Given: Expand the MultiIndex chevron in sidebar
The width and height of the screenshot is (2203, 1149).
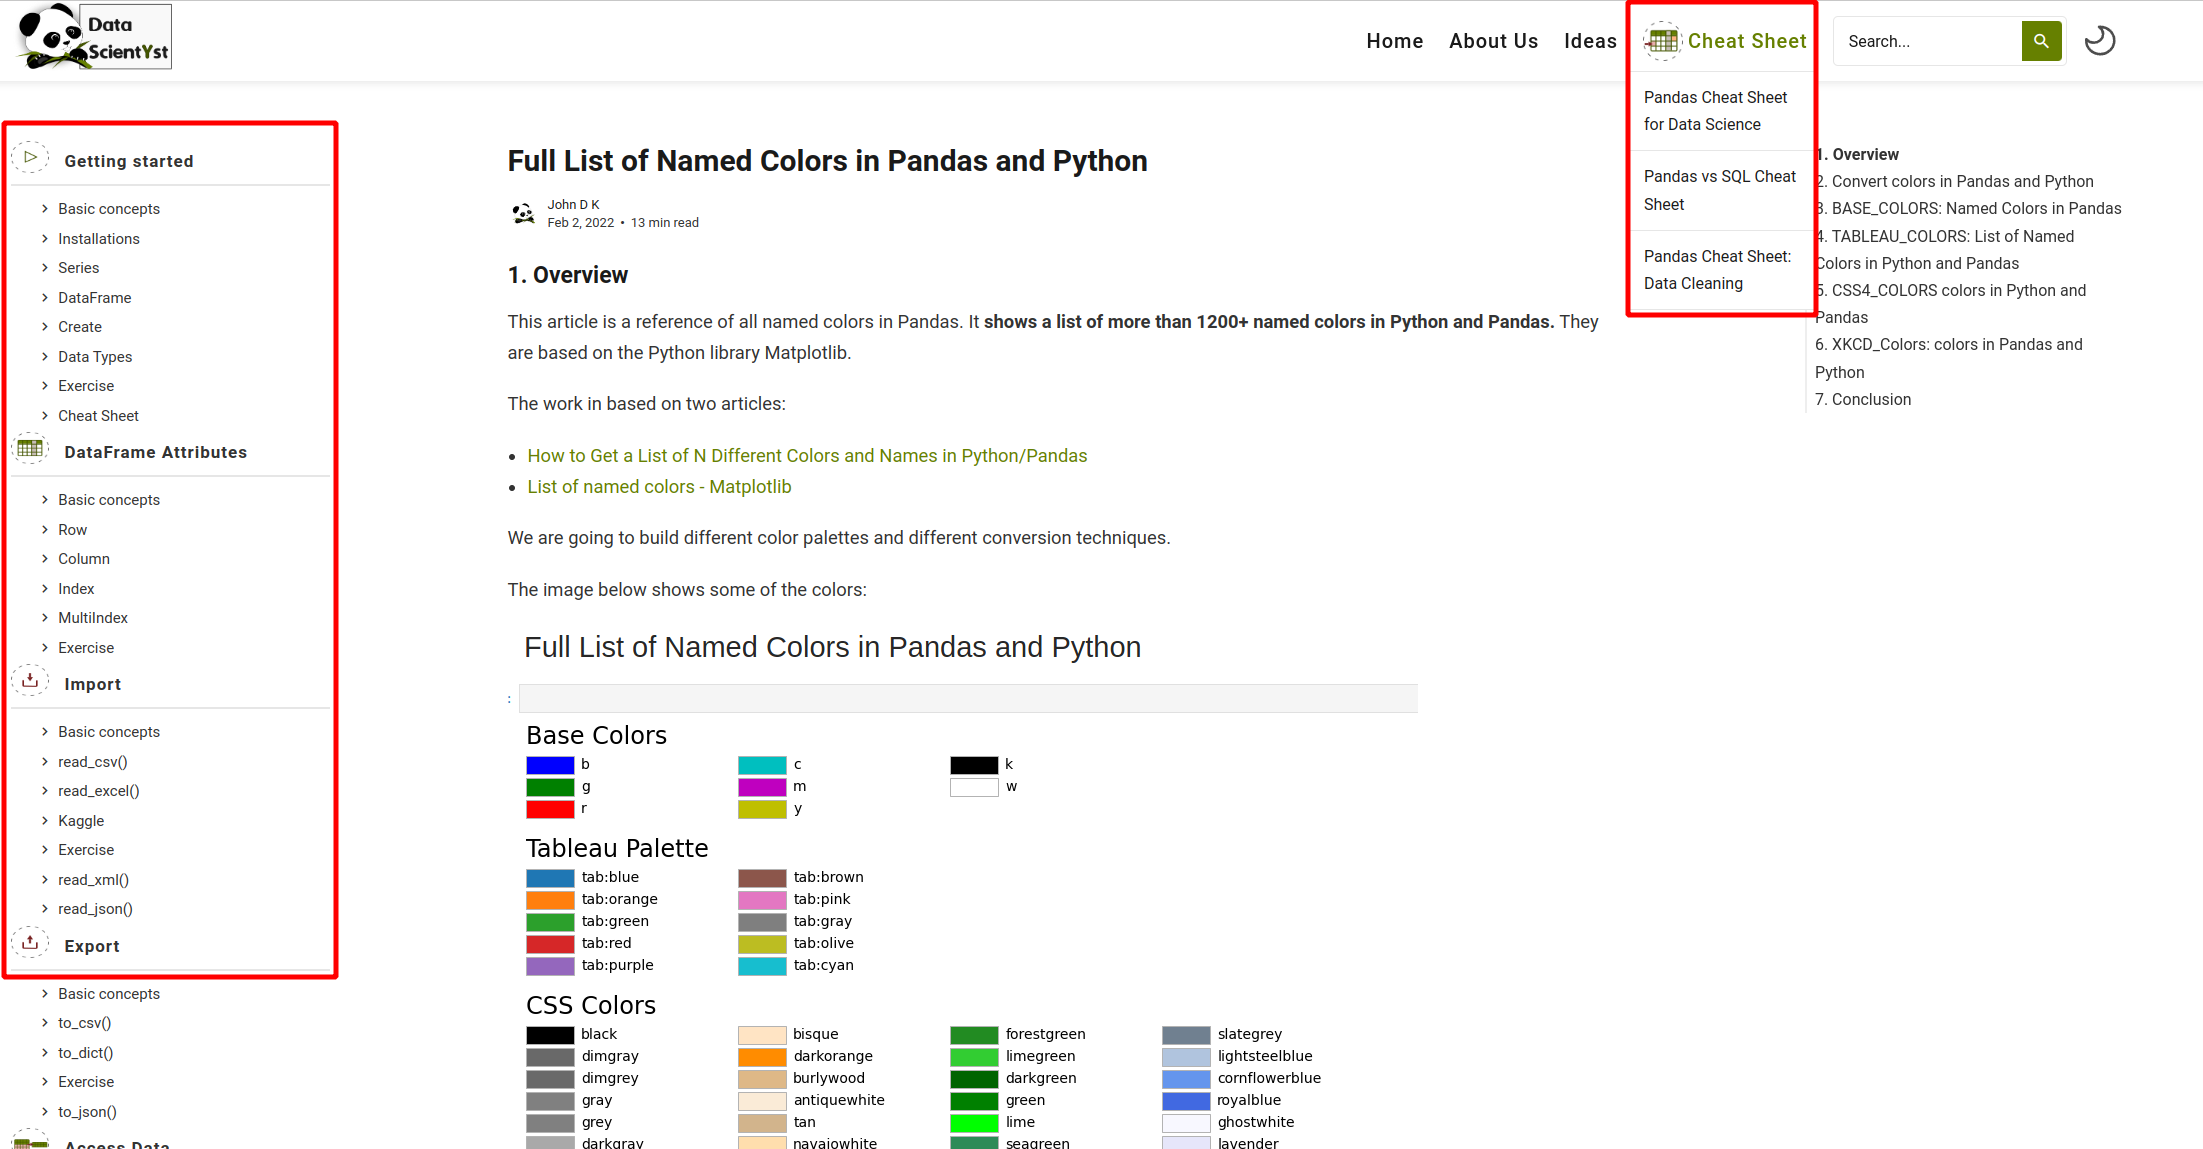Looking at the screenshot, I should coord(45,618).
